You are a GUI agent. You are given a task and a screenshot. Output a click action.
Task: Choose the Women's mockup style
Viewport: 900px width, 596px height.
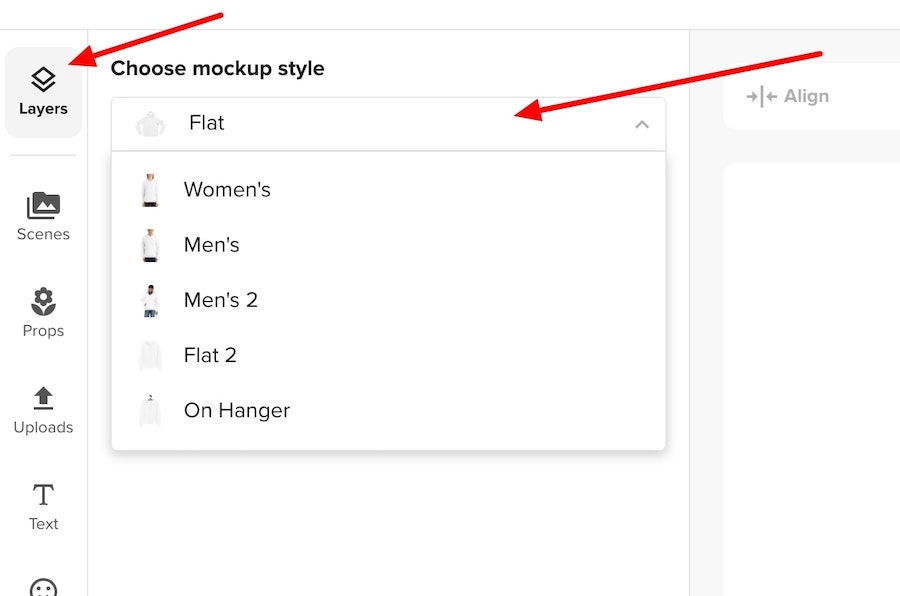point(389,190)
